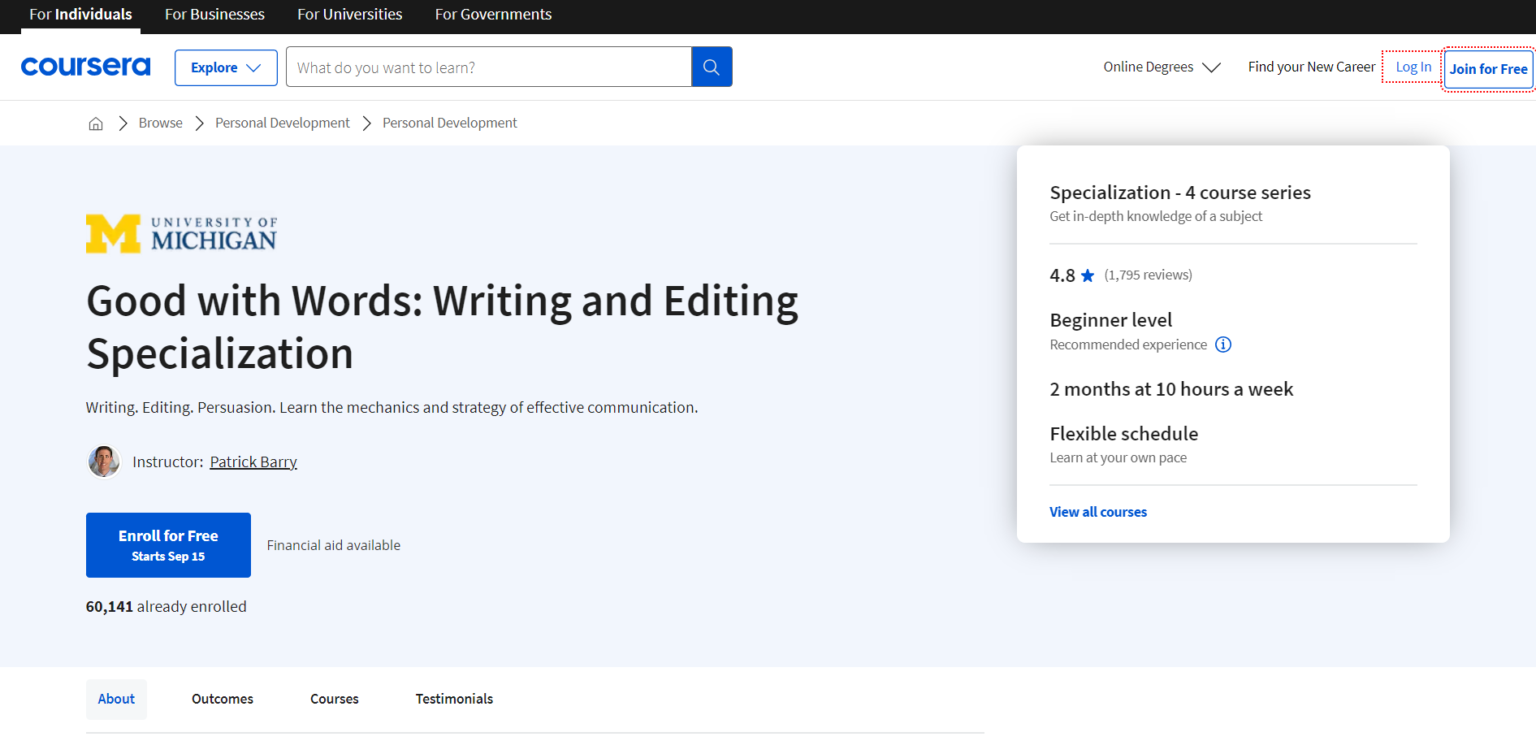Click the Coursera logo
This screenshot has height=741, width=1536.
pos(85,66)
